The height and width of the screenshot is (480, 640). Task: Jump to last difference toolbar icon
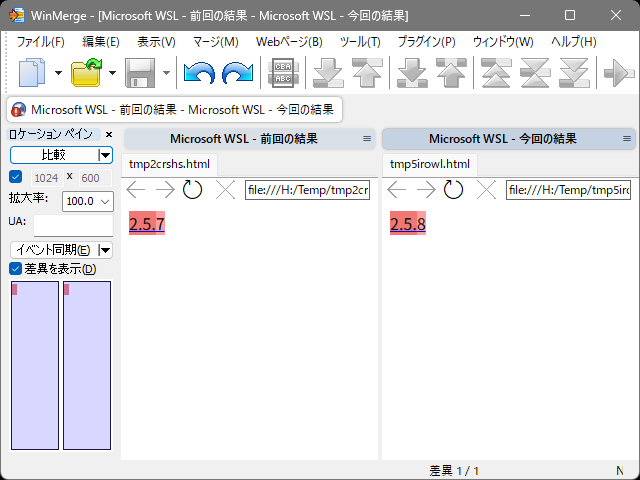point(574,73)
